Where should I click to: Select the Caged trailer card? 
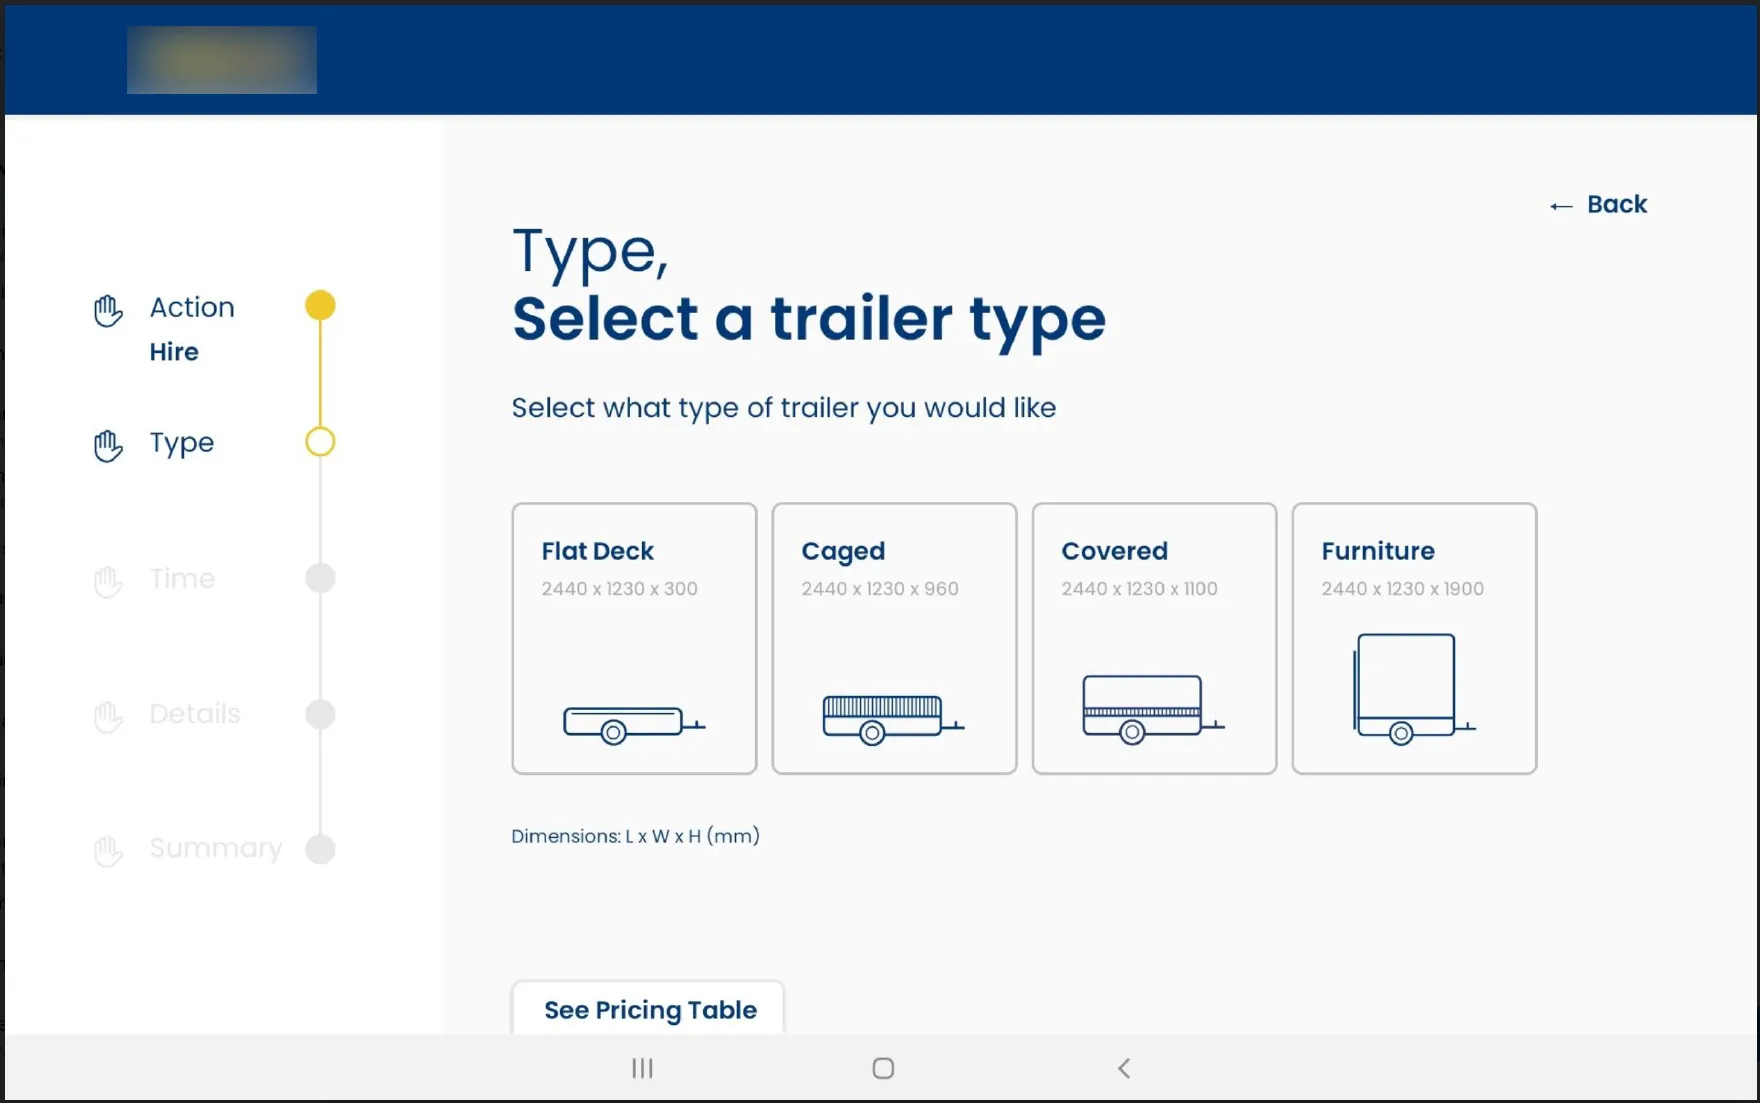[x=894, y=638]
